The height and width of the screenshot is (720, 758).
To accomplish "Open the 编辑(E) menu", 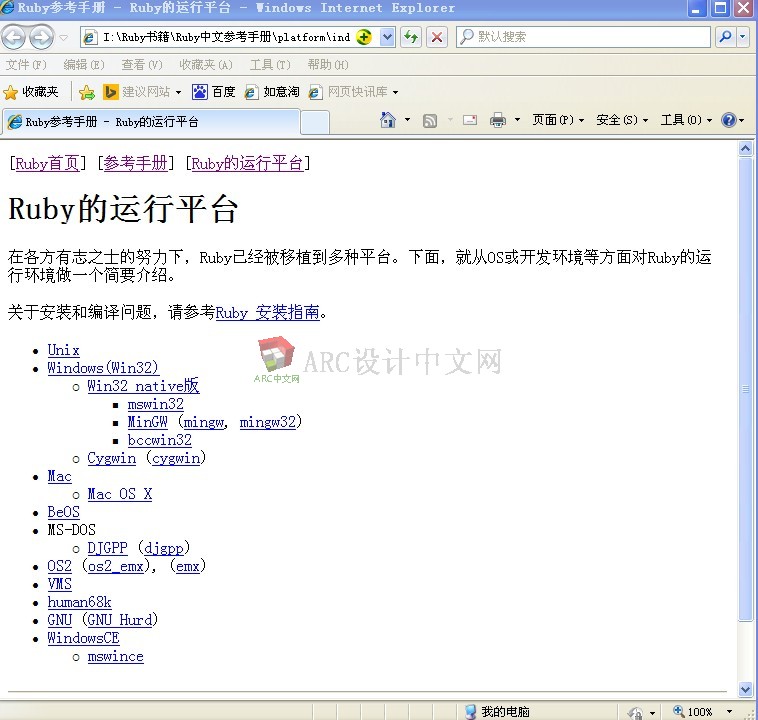I will [84, 64].
